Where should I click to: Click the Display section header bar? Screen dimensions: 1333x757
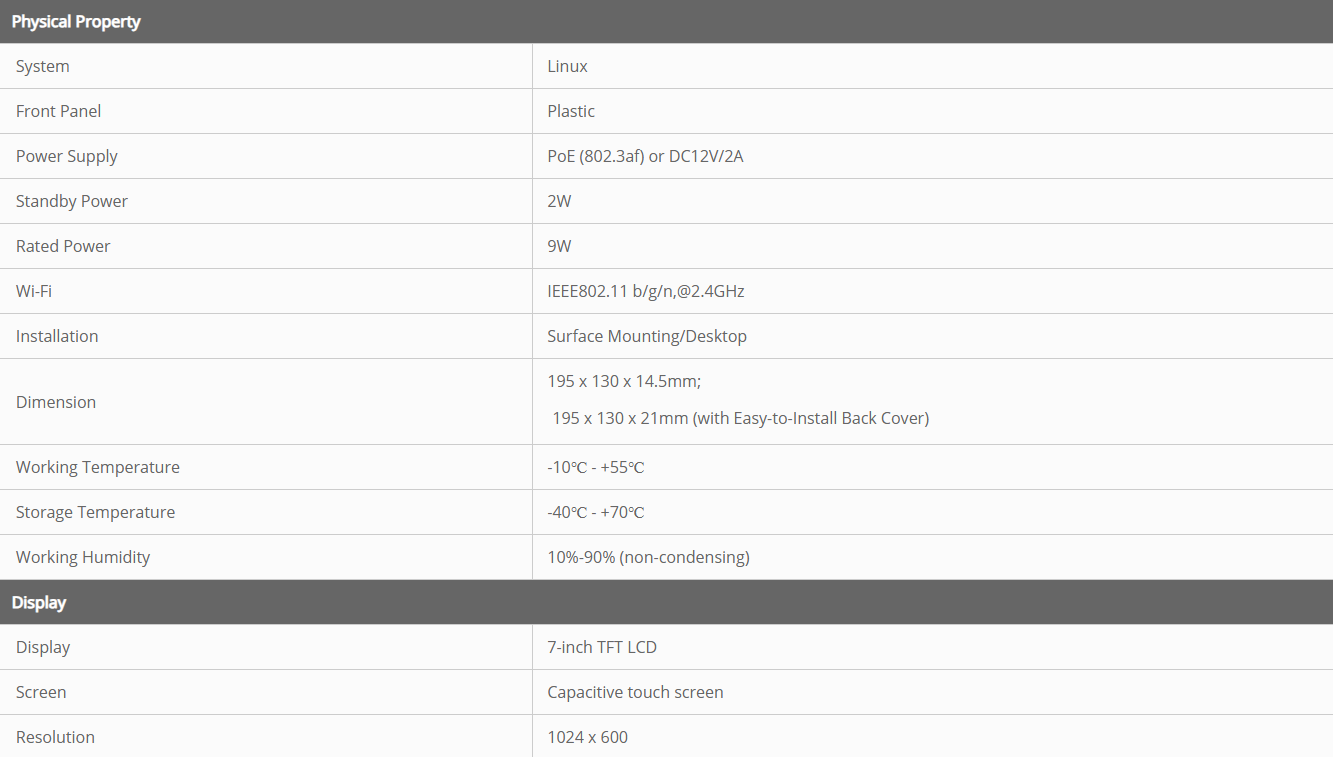39,602
